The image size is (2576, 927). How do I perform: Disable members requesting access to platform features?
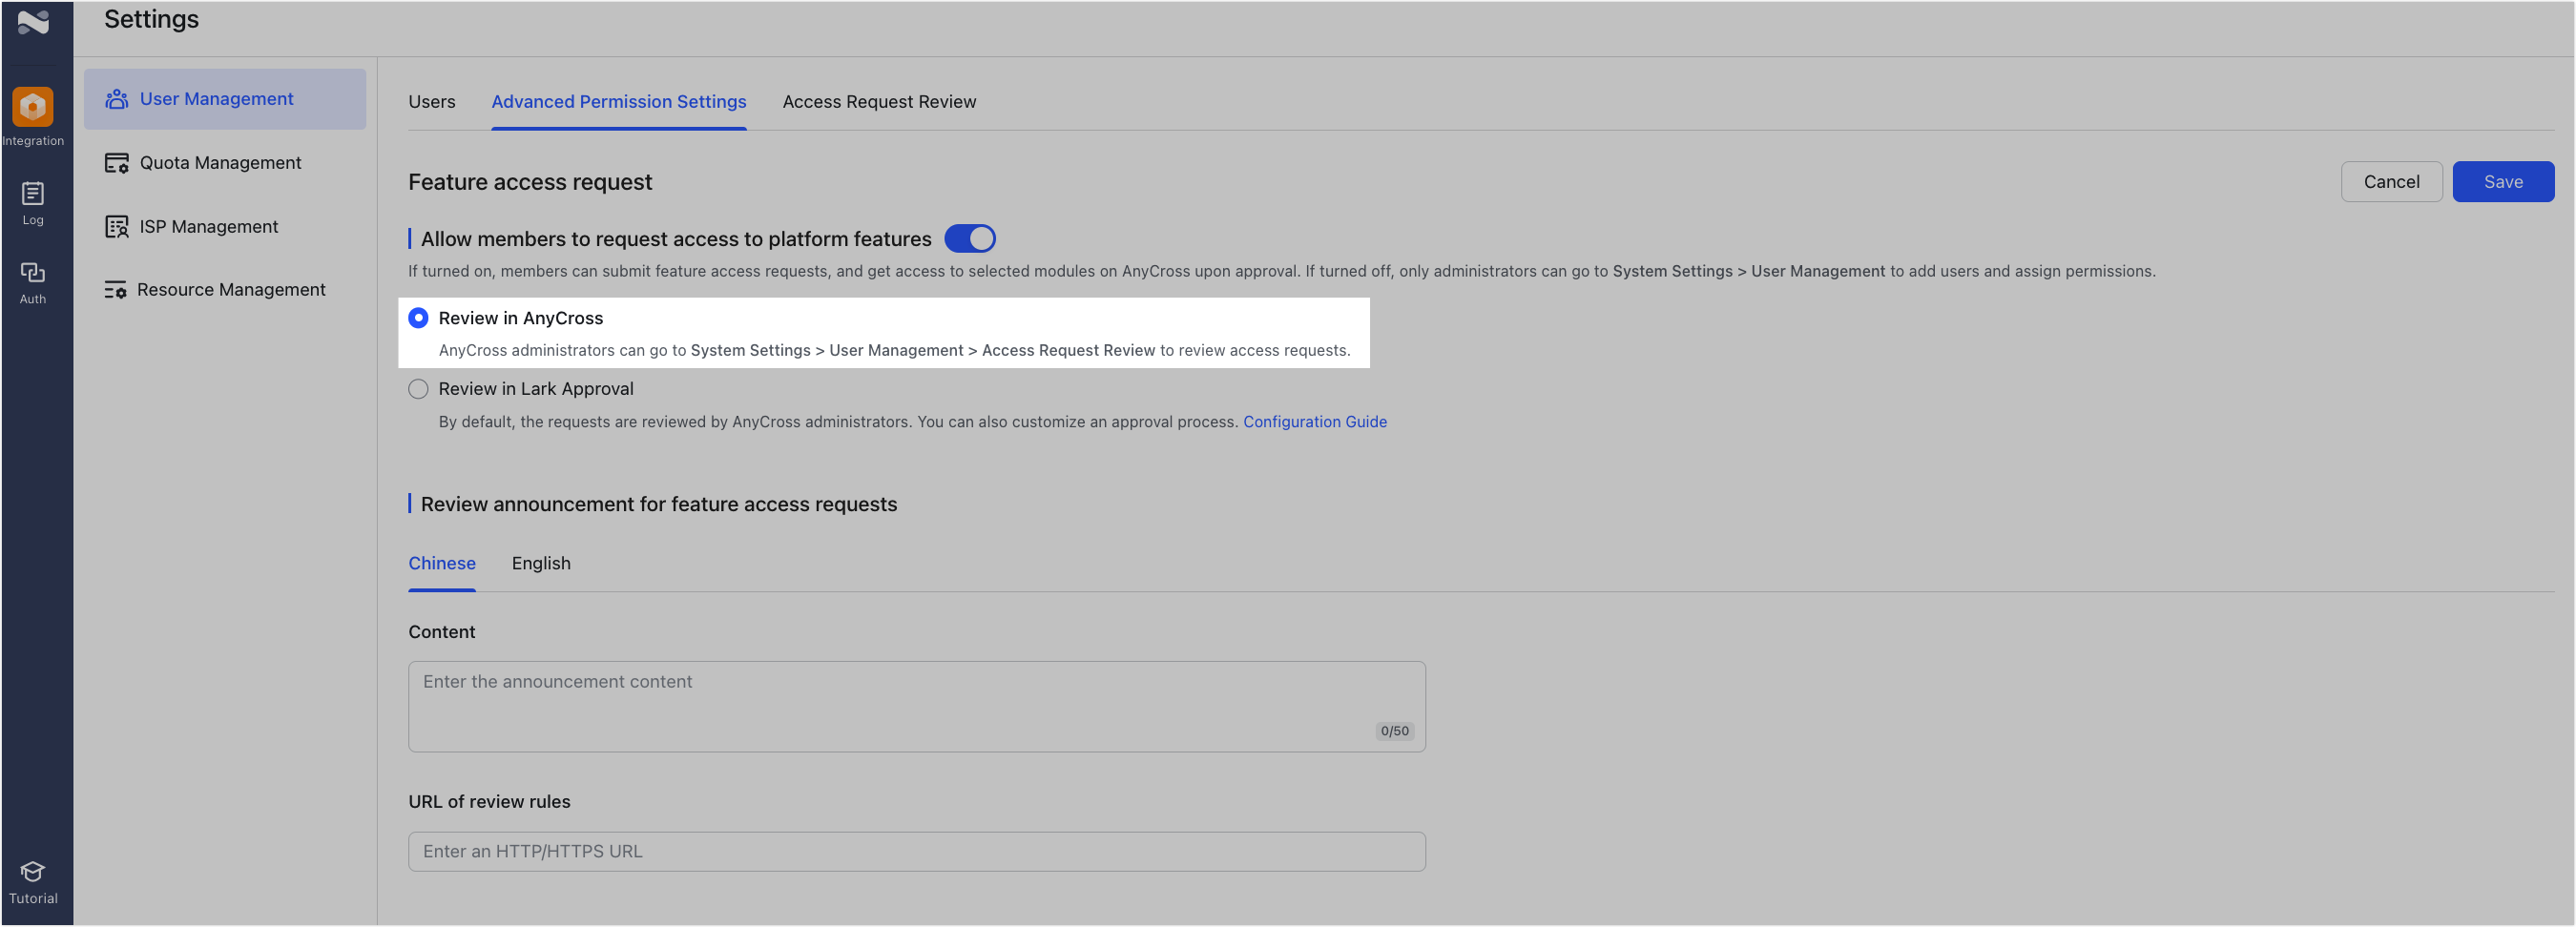coord(969,238)
